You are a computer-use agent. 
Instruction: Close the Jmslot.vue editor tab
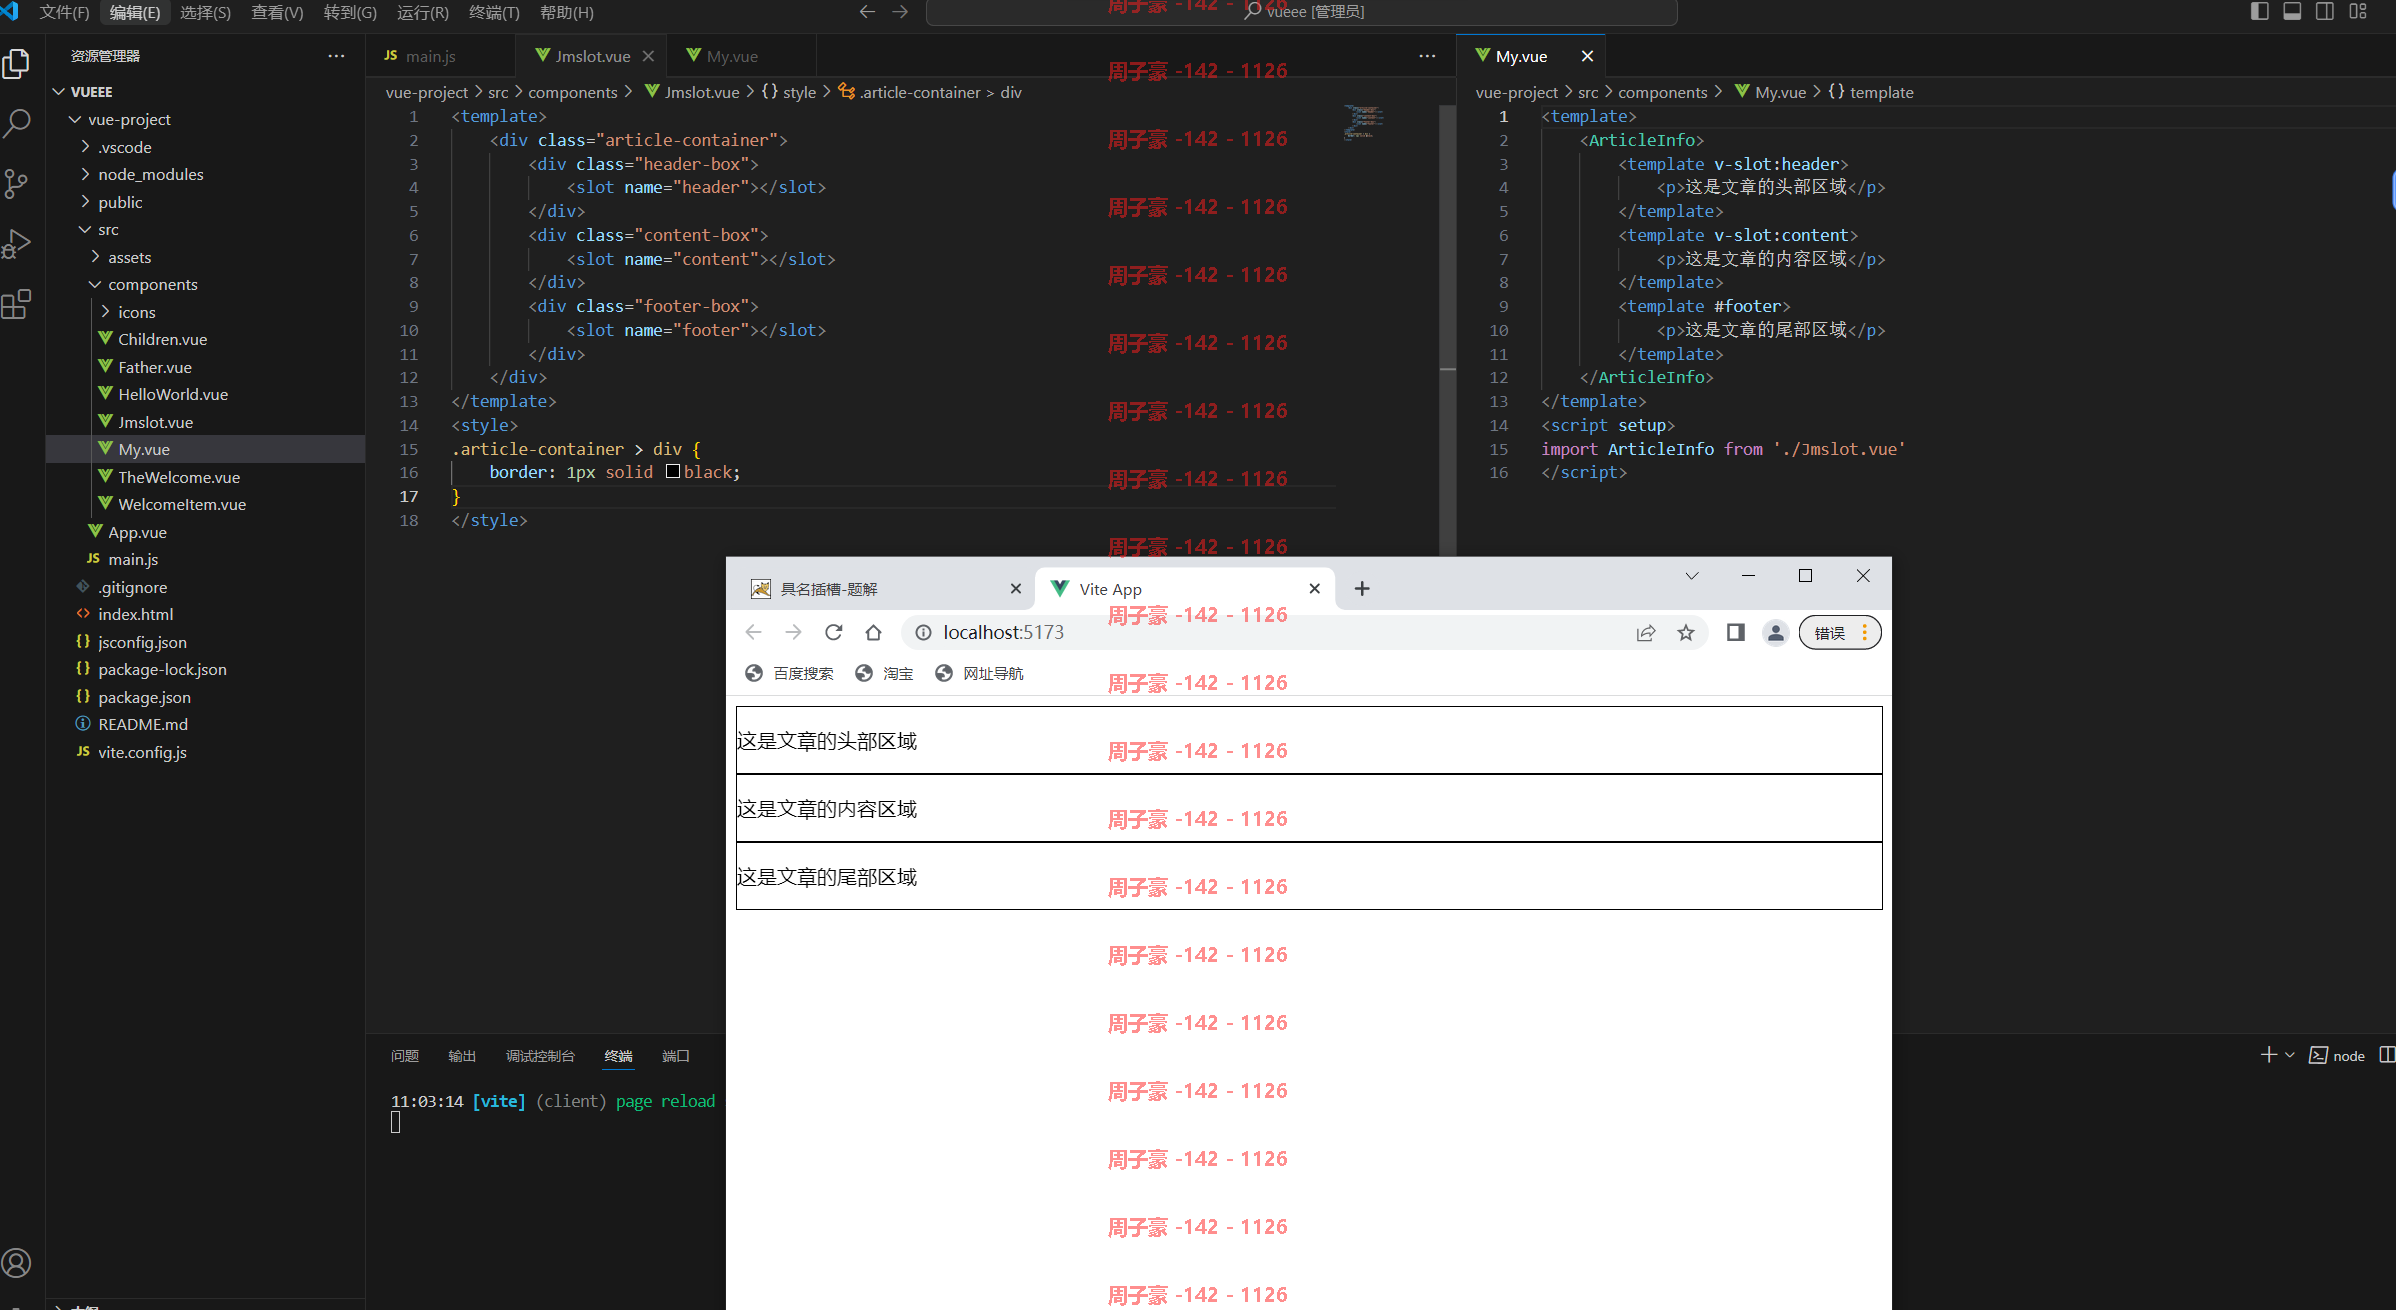[648, 56]
